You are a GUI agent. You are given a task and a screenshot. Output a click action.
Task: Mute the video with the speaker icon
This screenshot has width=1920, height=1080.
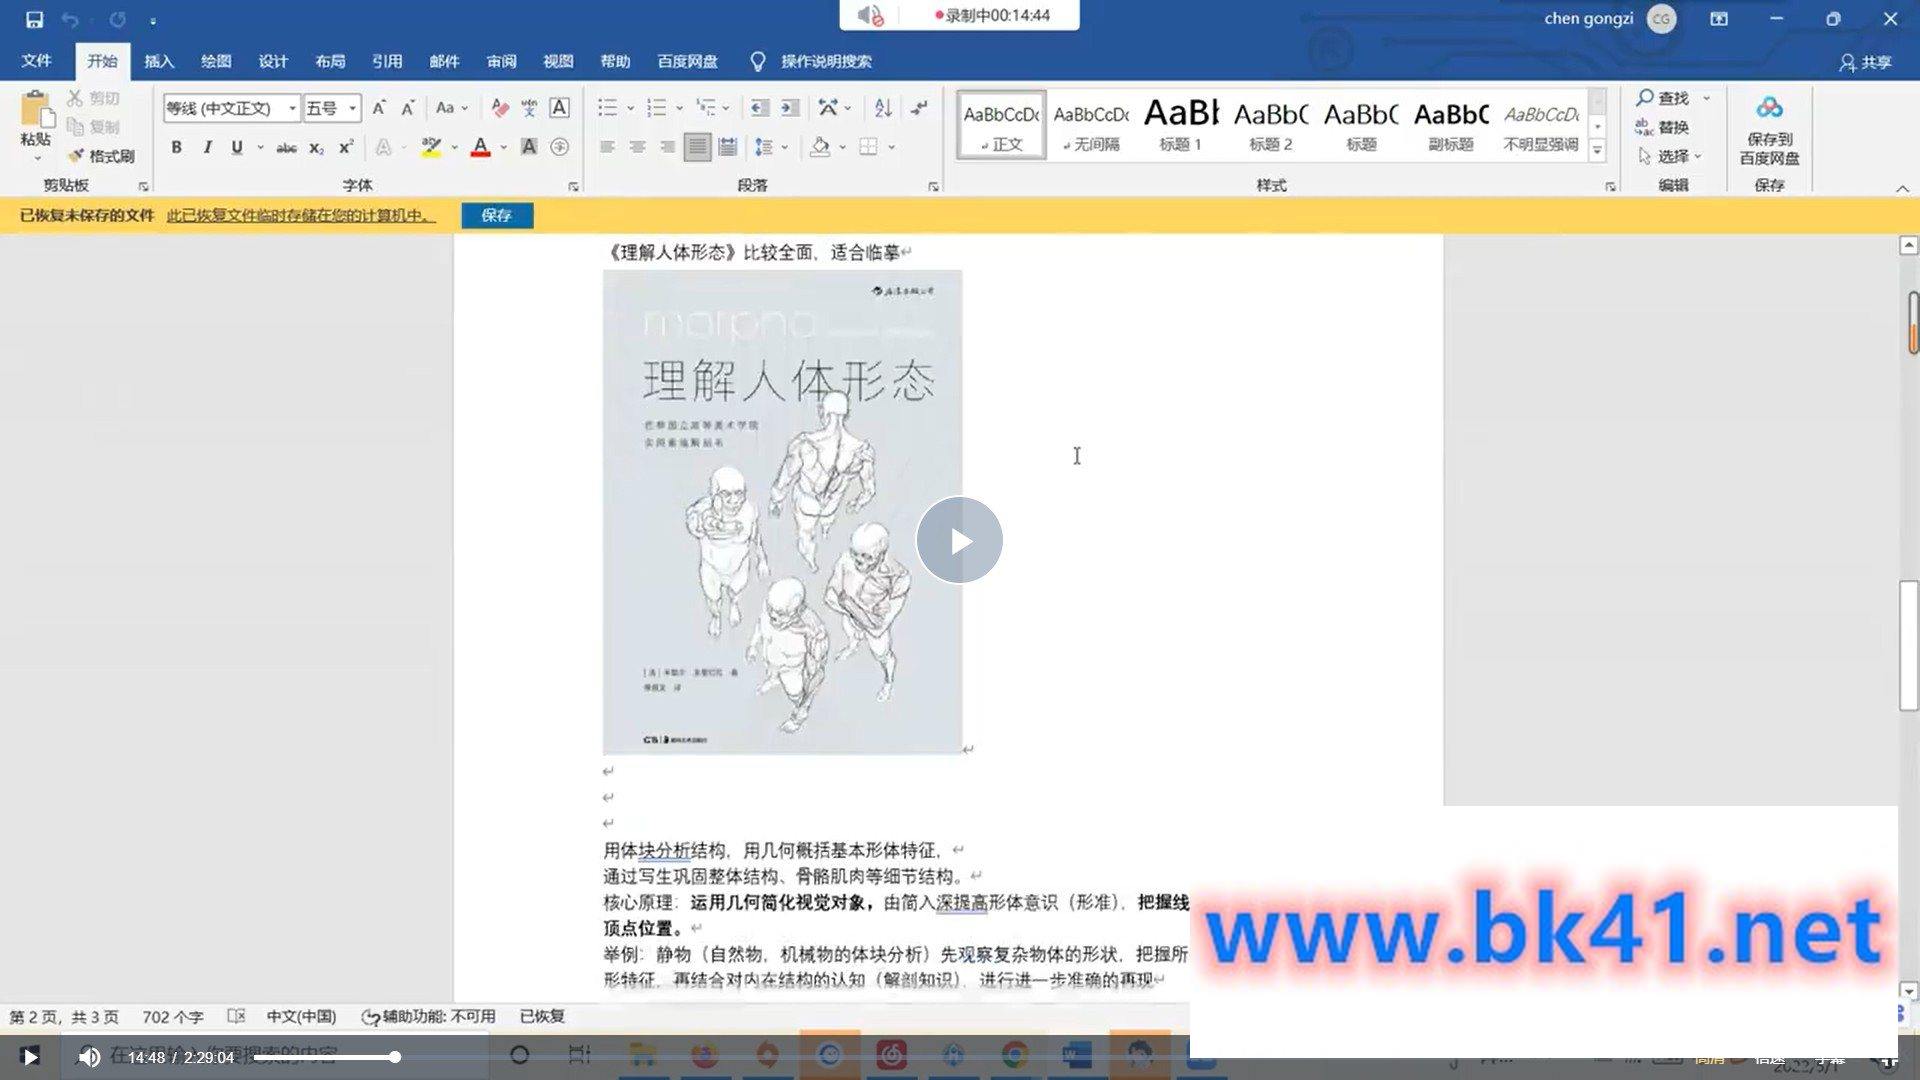[x=89, y=1057]
